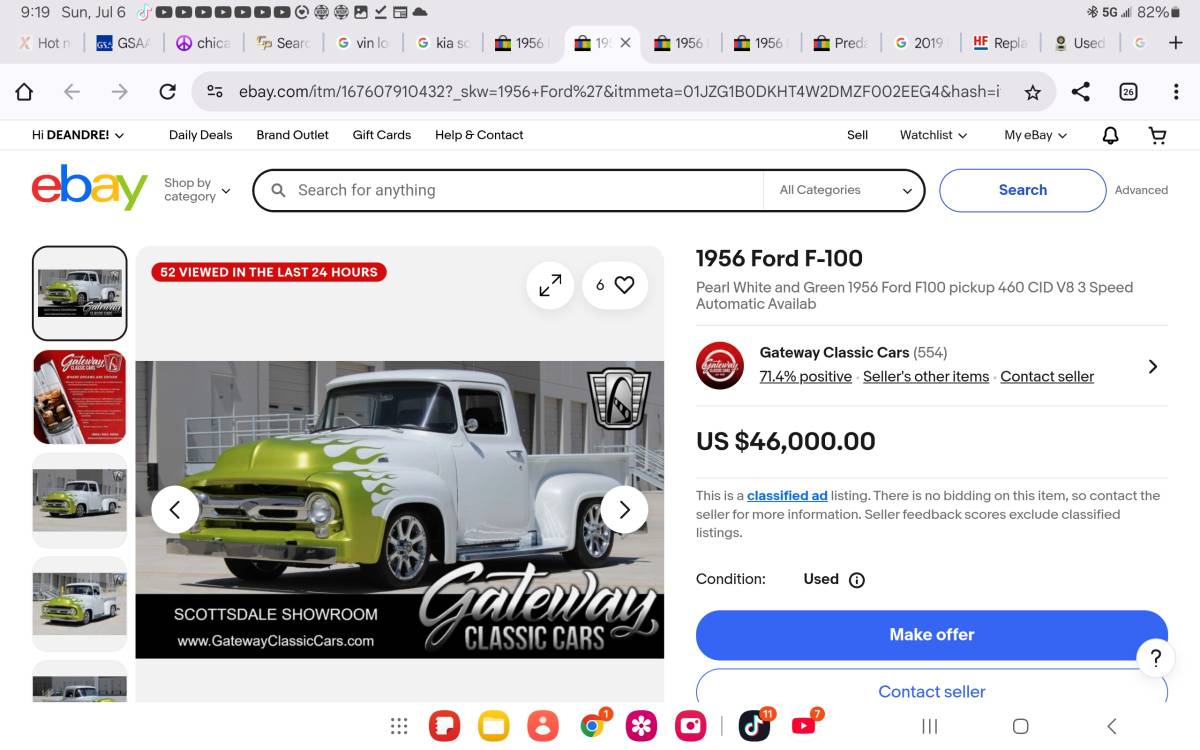Open Gift Cards link
This screenshot has height=750, width=1200.
click(x=382, y=135)
